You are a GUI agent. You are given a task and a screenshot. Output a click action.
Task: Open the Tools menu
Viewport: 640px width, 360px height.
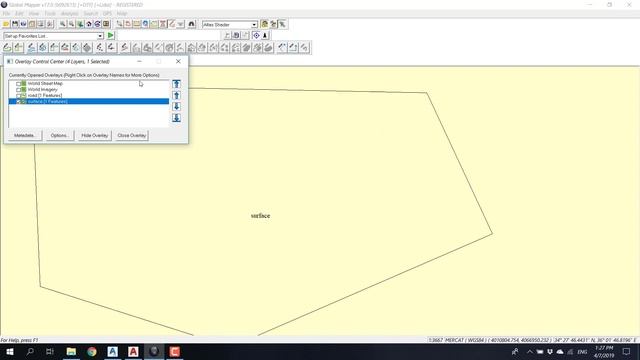point(50,13)
